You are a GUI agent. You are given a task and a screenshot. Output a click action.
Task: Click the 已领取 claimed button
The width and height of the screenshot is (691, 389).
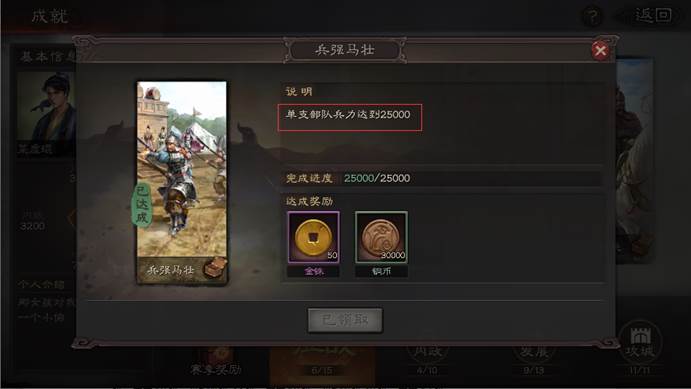point(345,320)
